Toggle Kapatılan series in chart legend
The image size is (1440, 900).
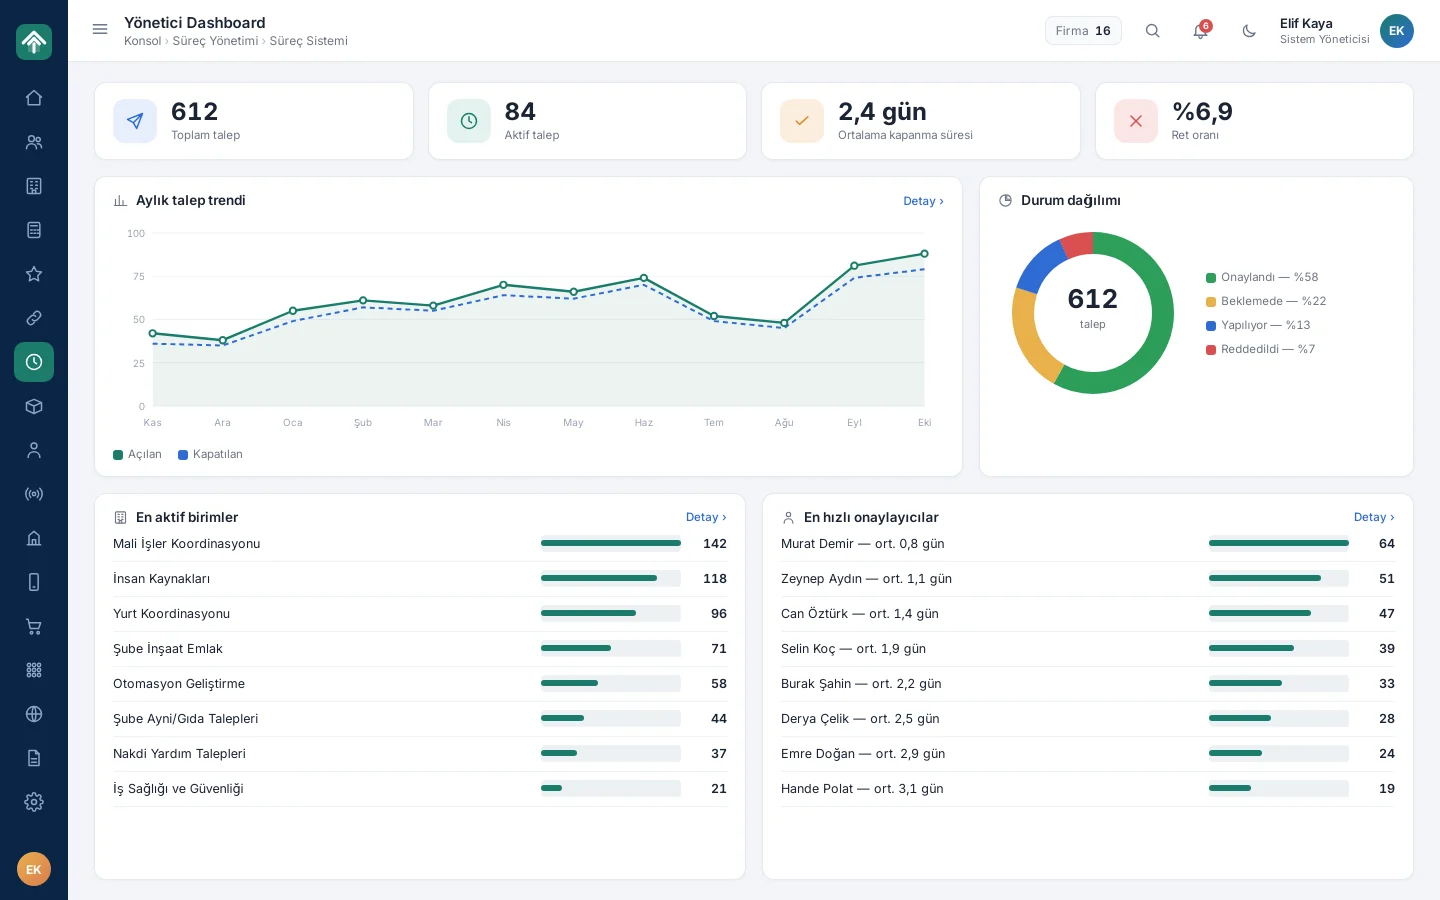(x=210, y=454)
